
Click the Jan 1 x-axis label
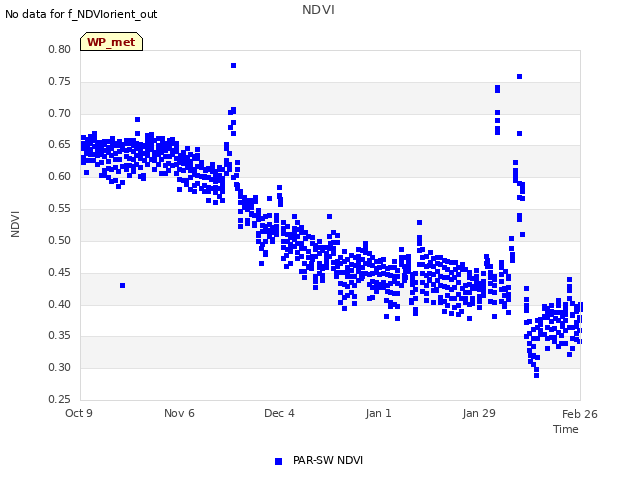pyautogui.click(x=378, y=413)
